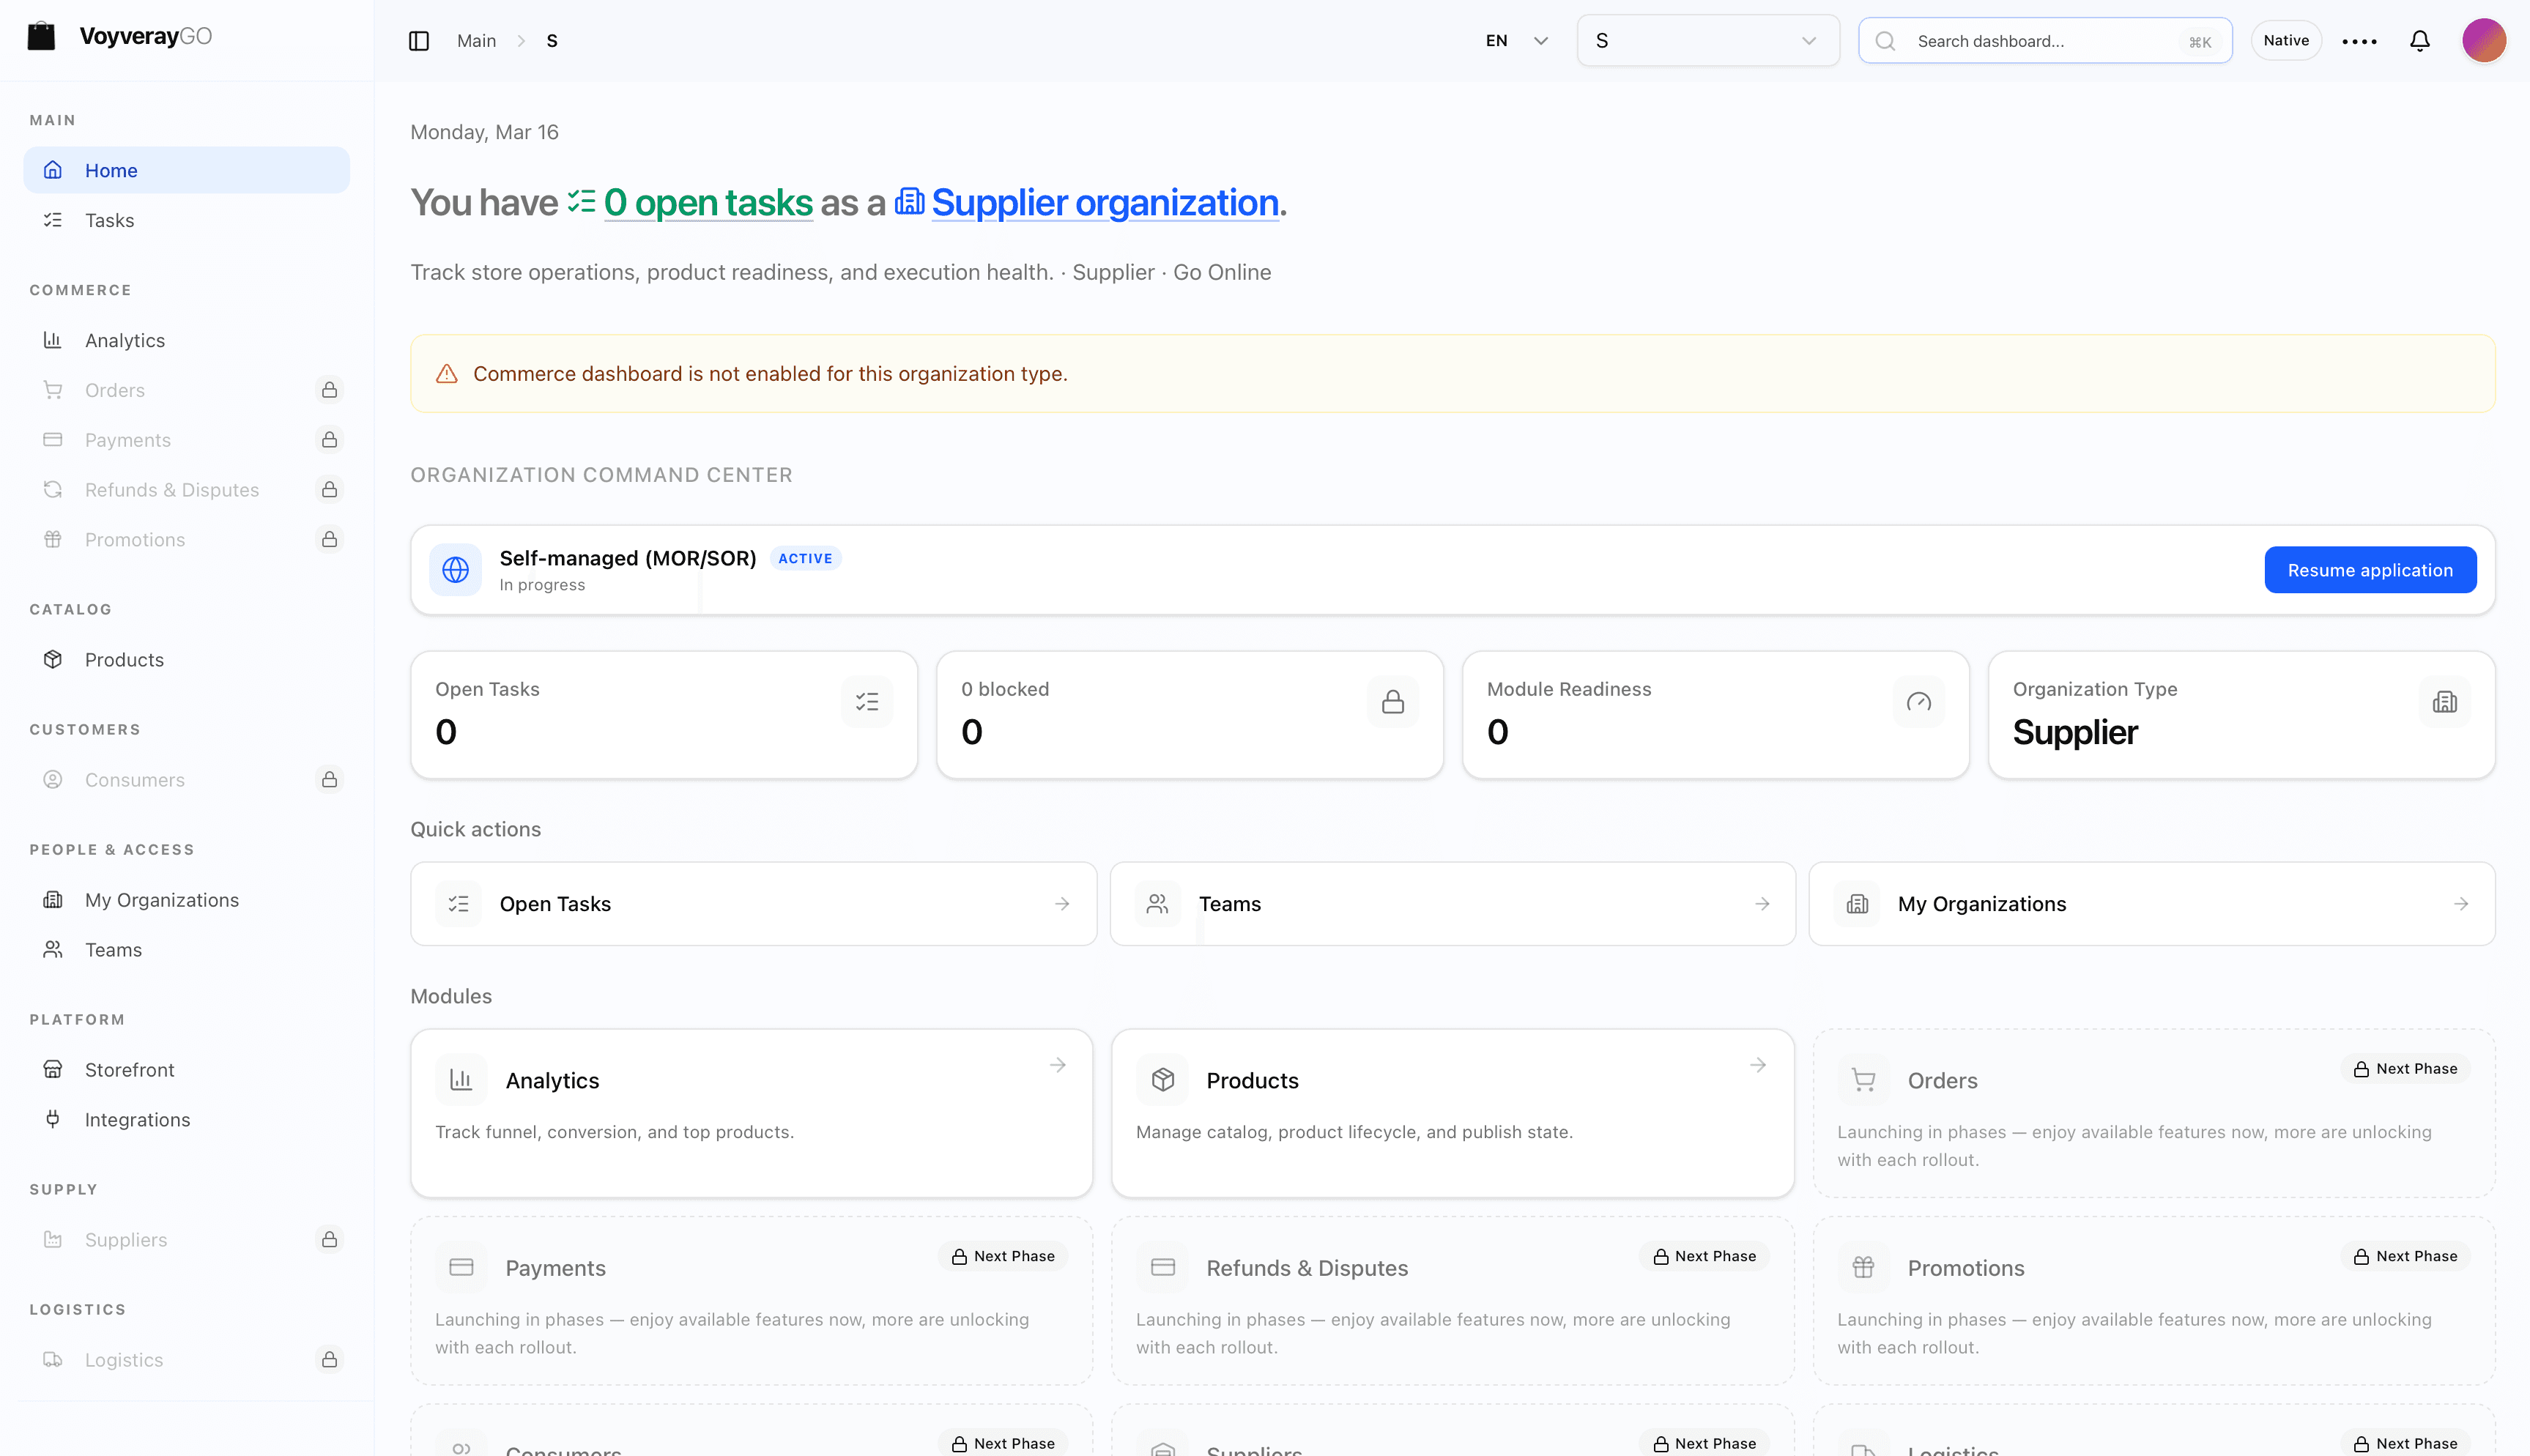Click the lock icon beside Refunds & Disputes
The height and width of the screenshot is (1456, 2530).
pyautogui.click(x=329, y=490)
